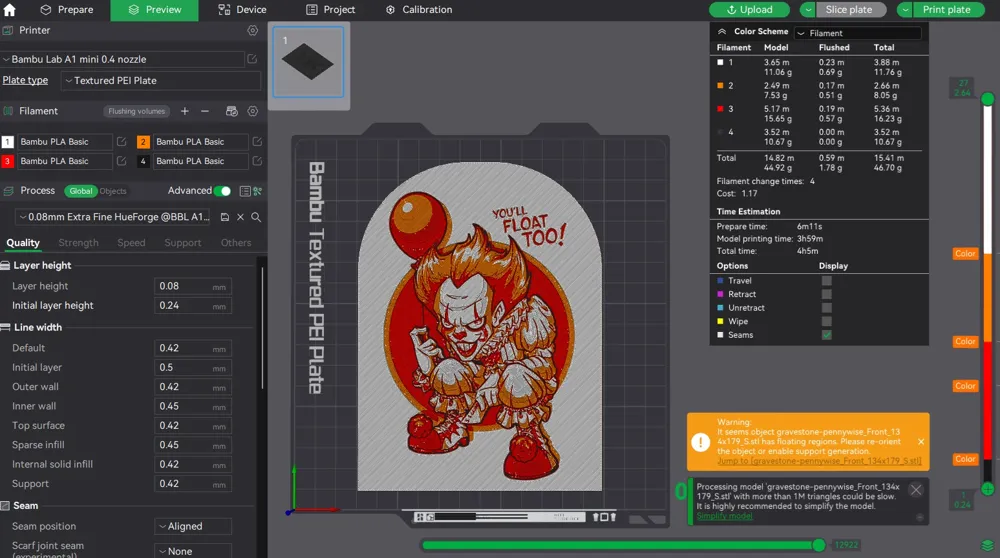The image size is (1000, 558).
Task: Open the Project tab
Action: tap(330, 10)
